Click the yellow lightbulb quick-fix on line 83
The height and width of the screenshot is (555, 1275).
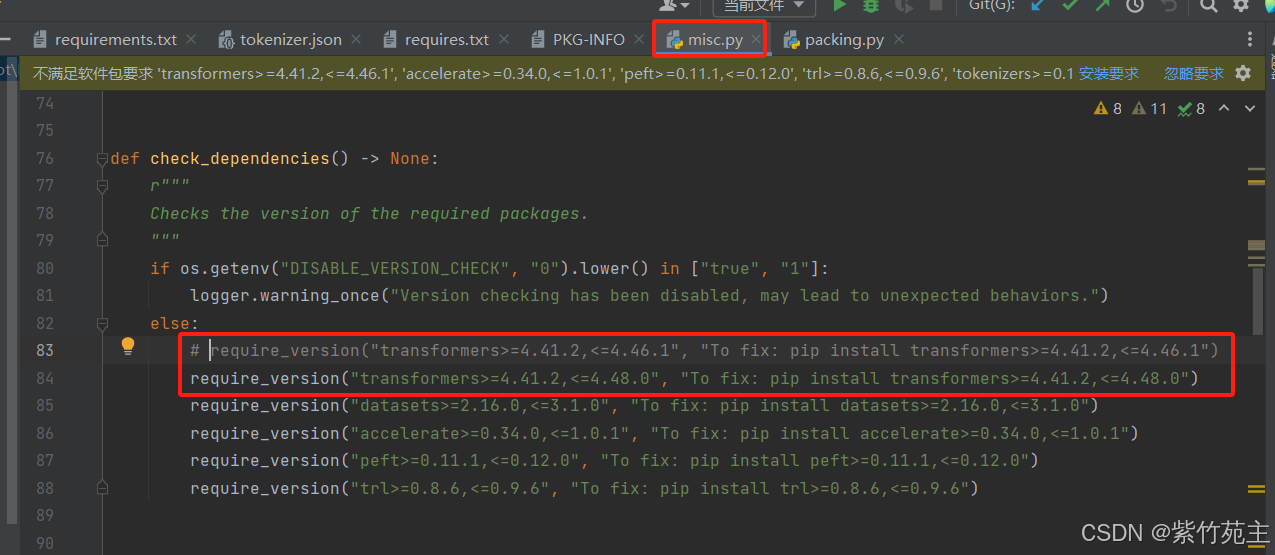pos(128,346)
